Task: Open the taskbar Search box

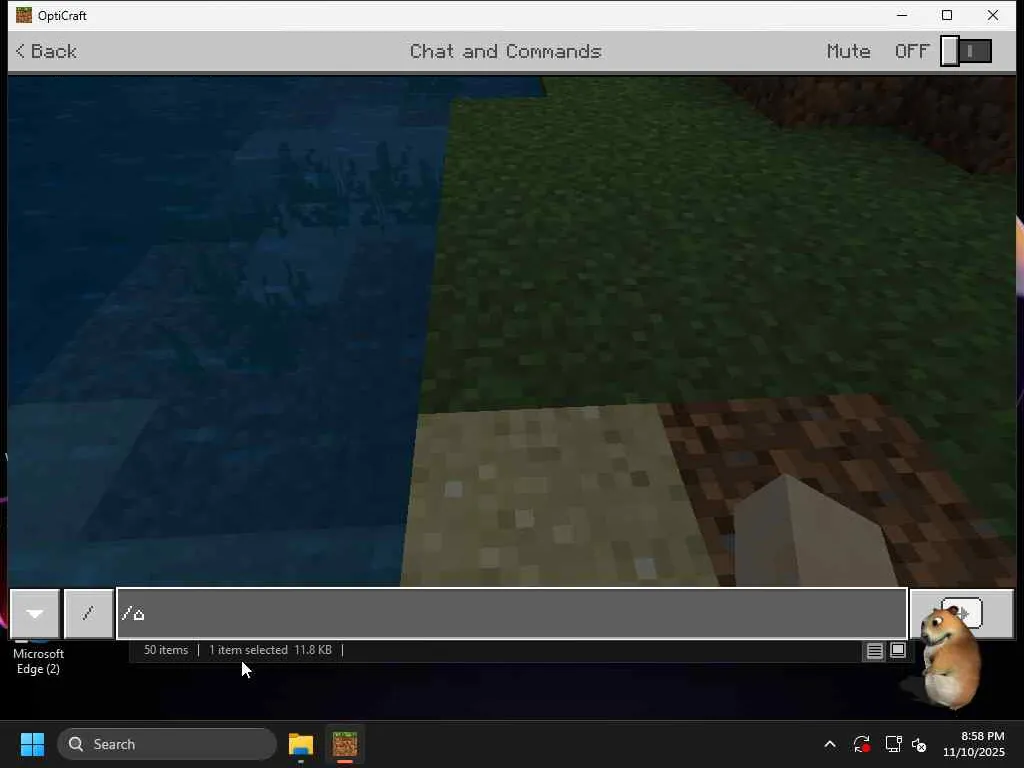Action: point(167,744)
